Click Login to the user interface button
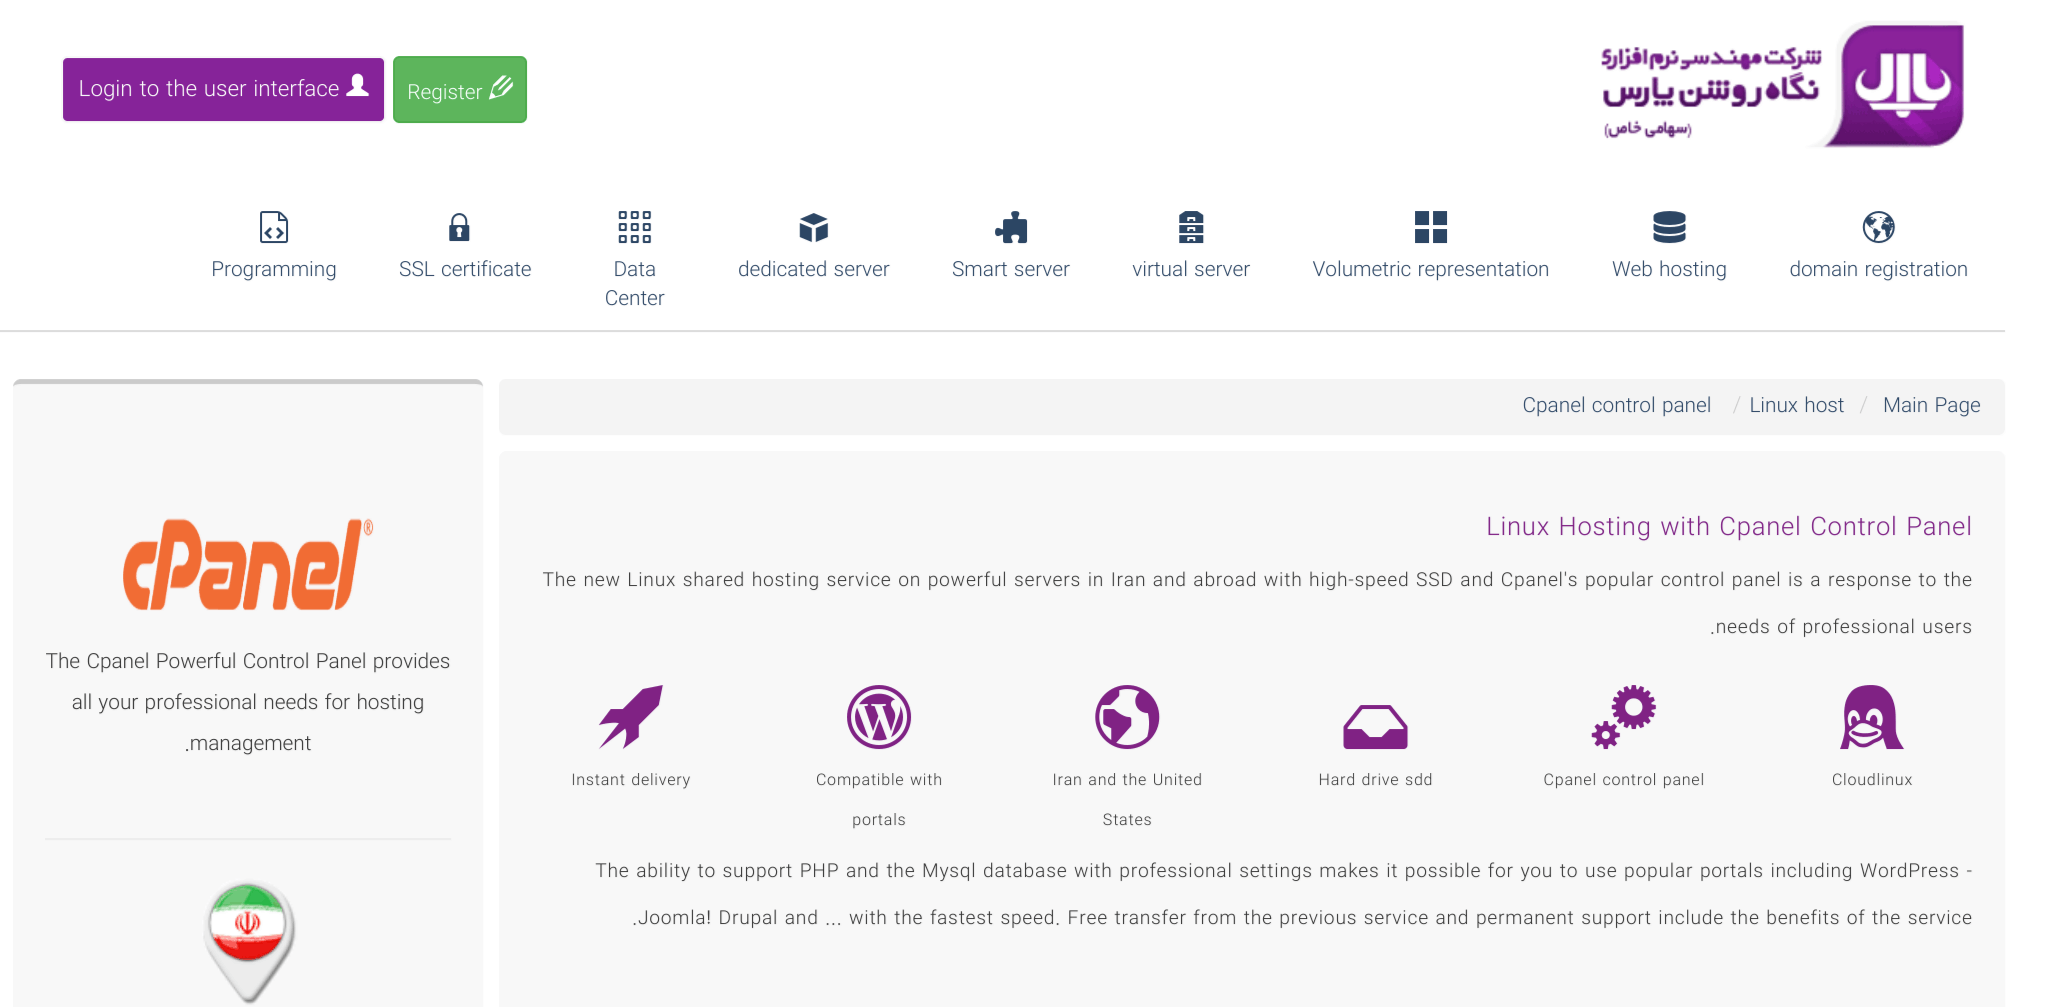Viewport: 2045px width, 1007px height. coord(223,89)
